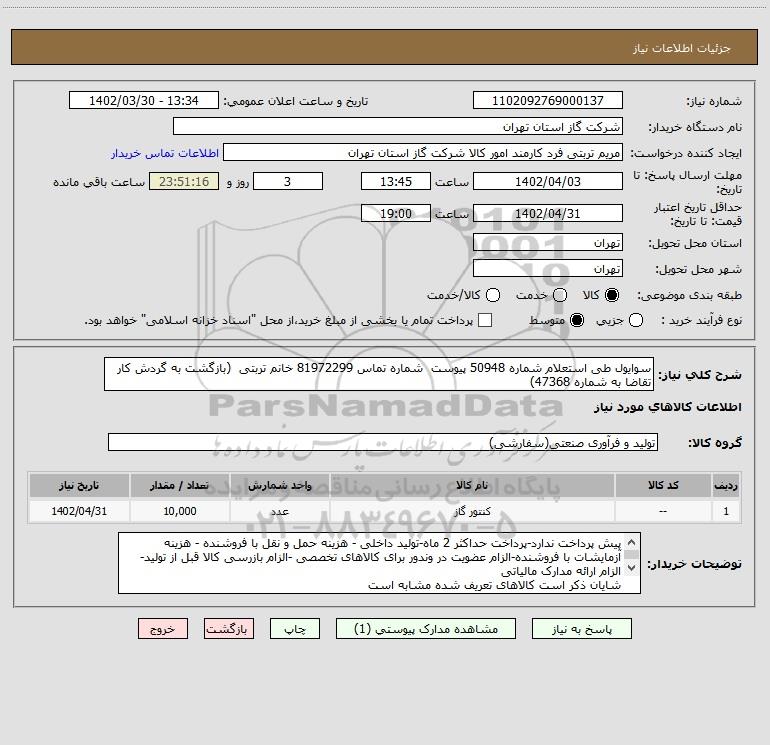770x745 pixels.
Task: Click the کد کالا column header
Action: (x=663, y=485)
